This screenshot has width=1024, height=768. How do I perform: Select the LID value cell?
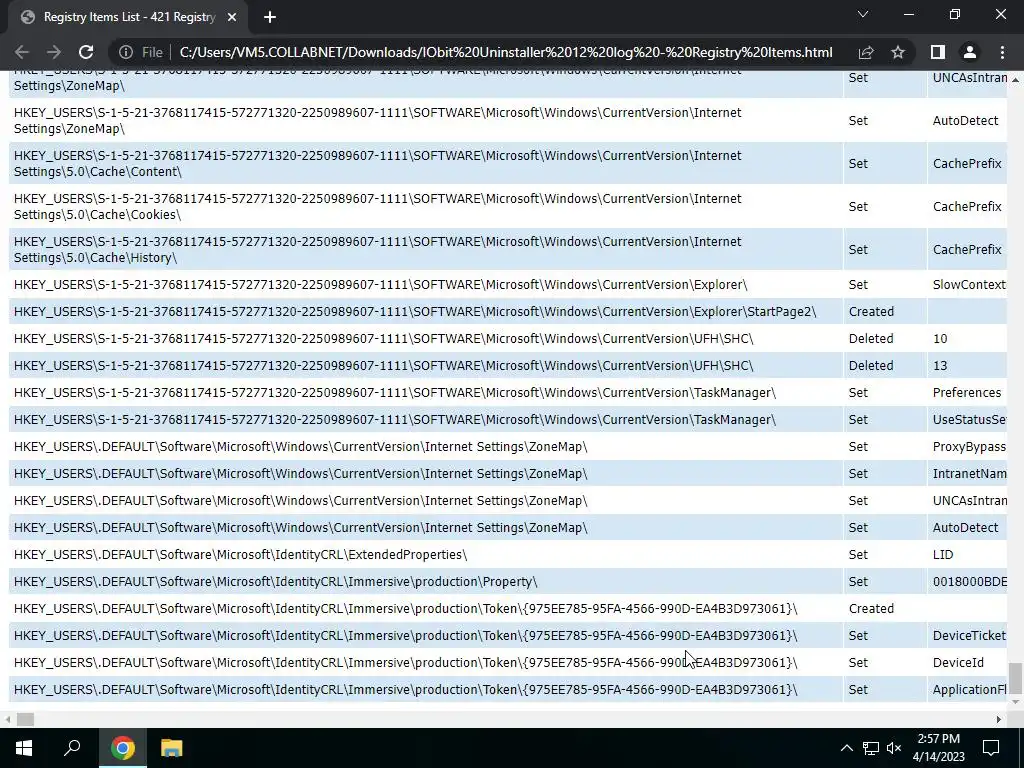943,554
